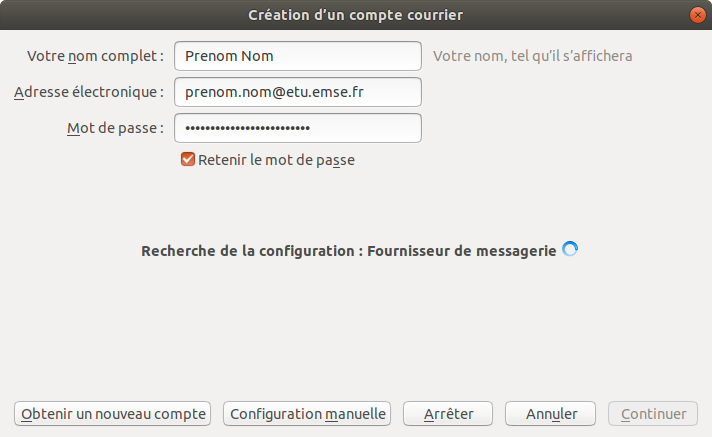This screenshot has height=437, width=712.
Task: Click the 'Fournisseur de messagerie' status text
Action: tap(461, 250)
